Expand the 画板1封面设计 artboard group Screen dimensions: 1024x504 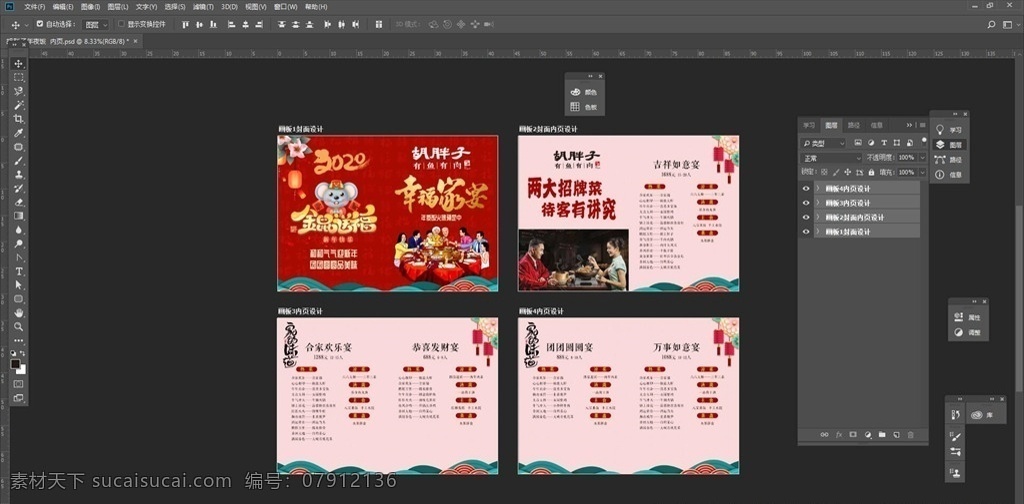coord(818,232)
